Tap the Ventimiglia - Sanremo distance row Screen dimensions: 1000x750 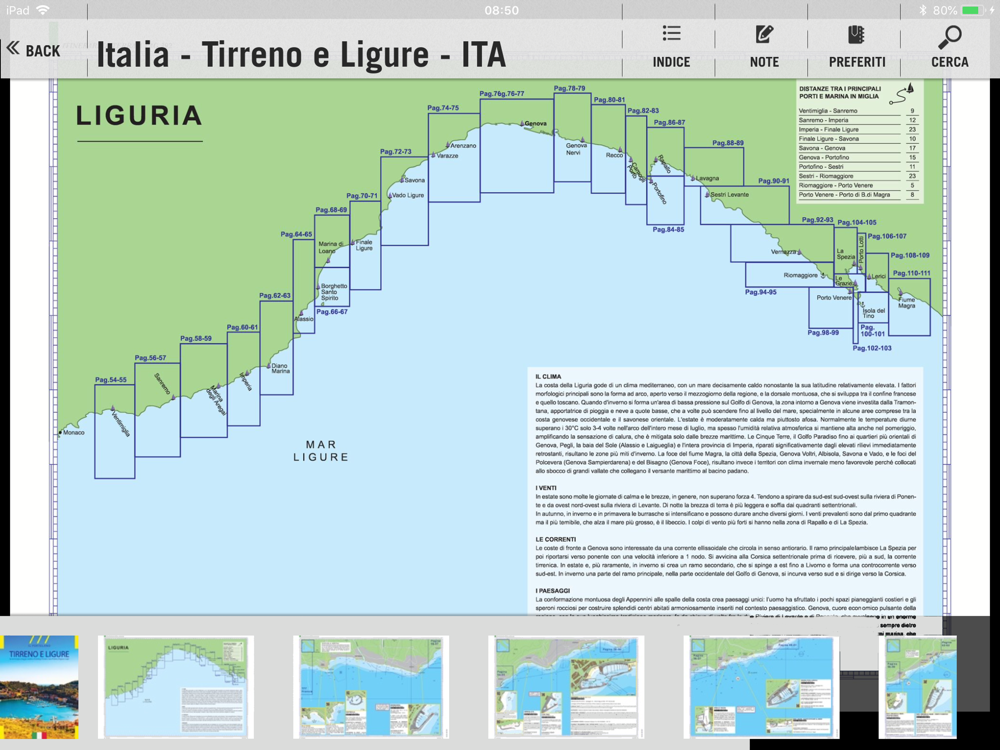[x=858, y=111]
